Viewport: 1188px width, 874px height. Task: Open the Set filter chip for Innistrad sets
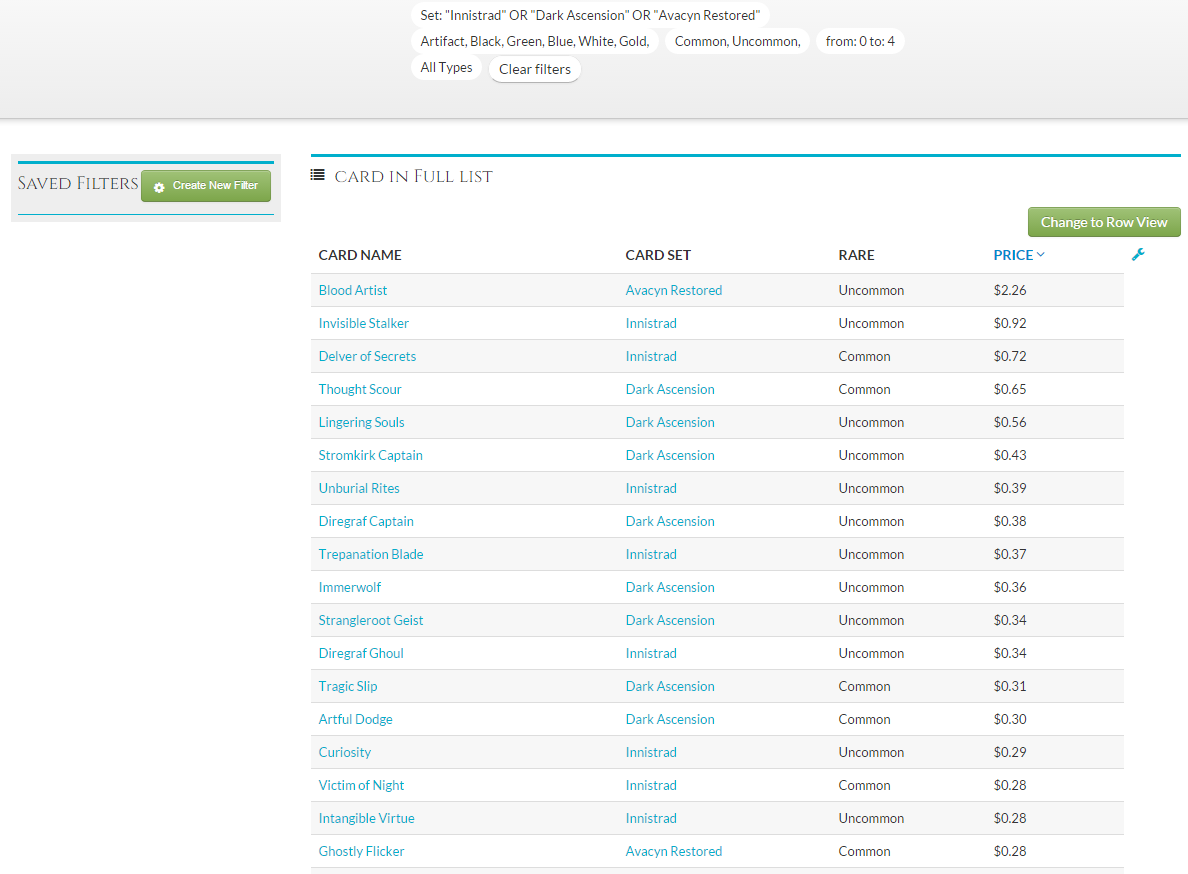point(590,15)
